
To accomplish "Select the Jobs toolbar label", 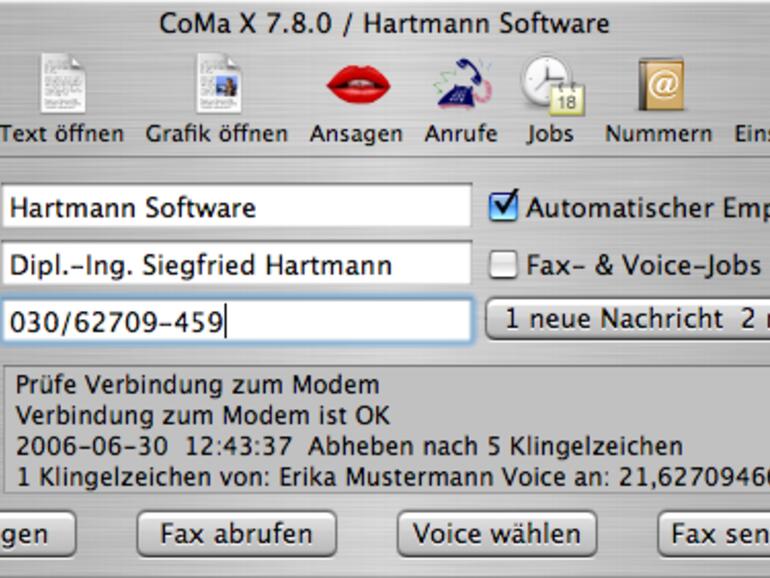I will (x=550, y=134).
